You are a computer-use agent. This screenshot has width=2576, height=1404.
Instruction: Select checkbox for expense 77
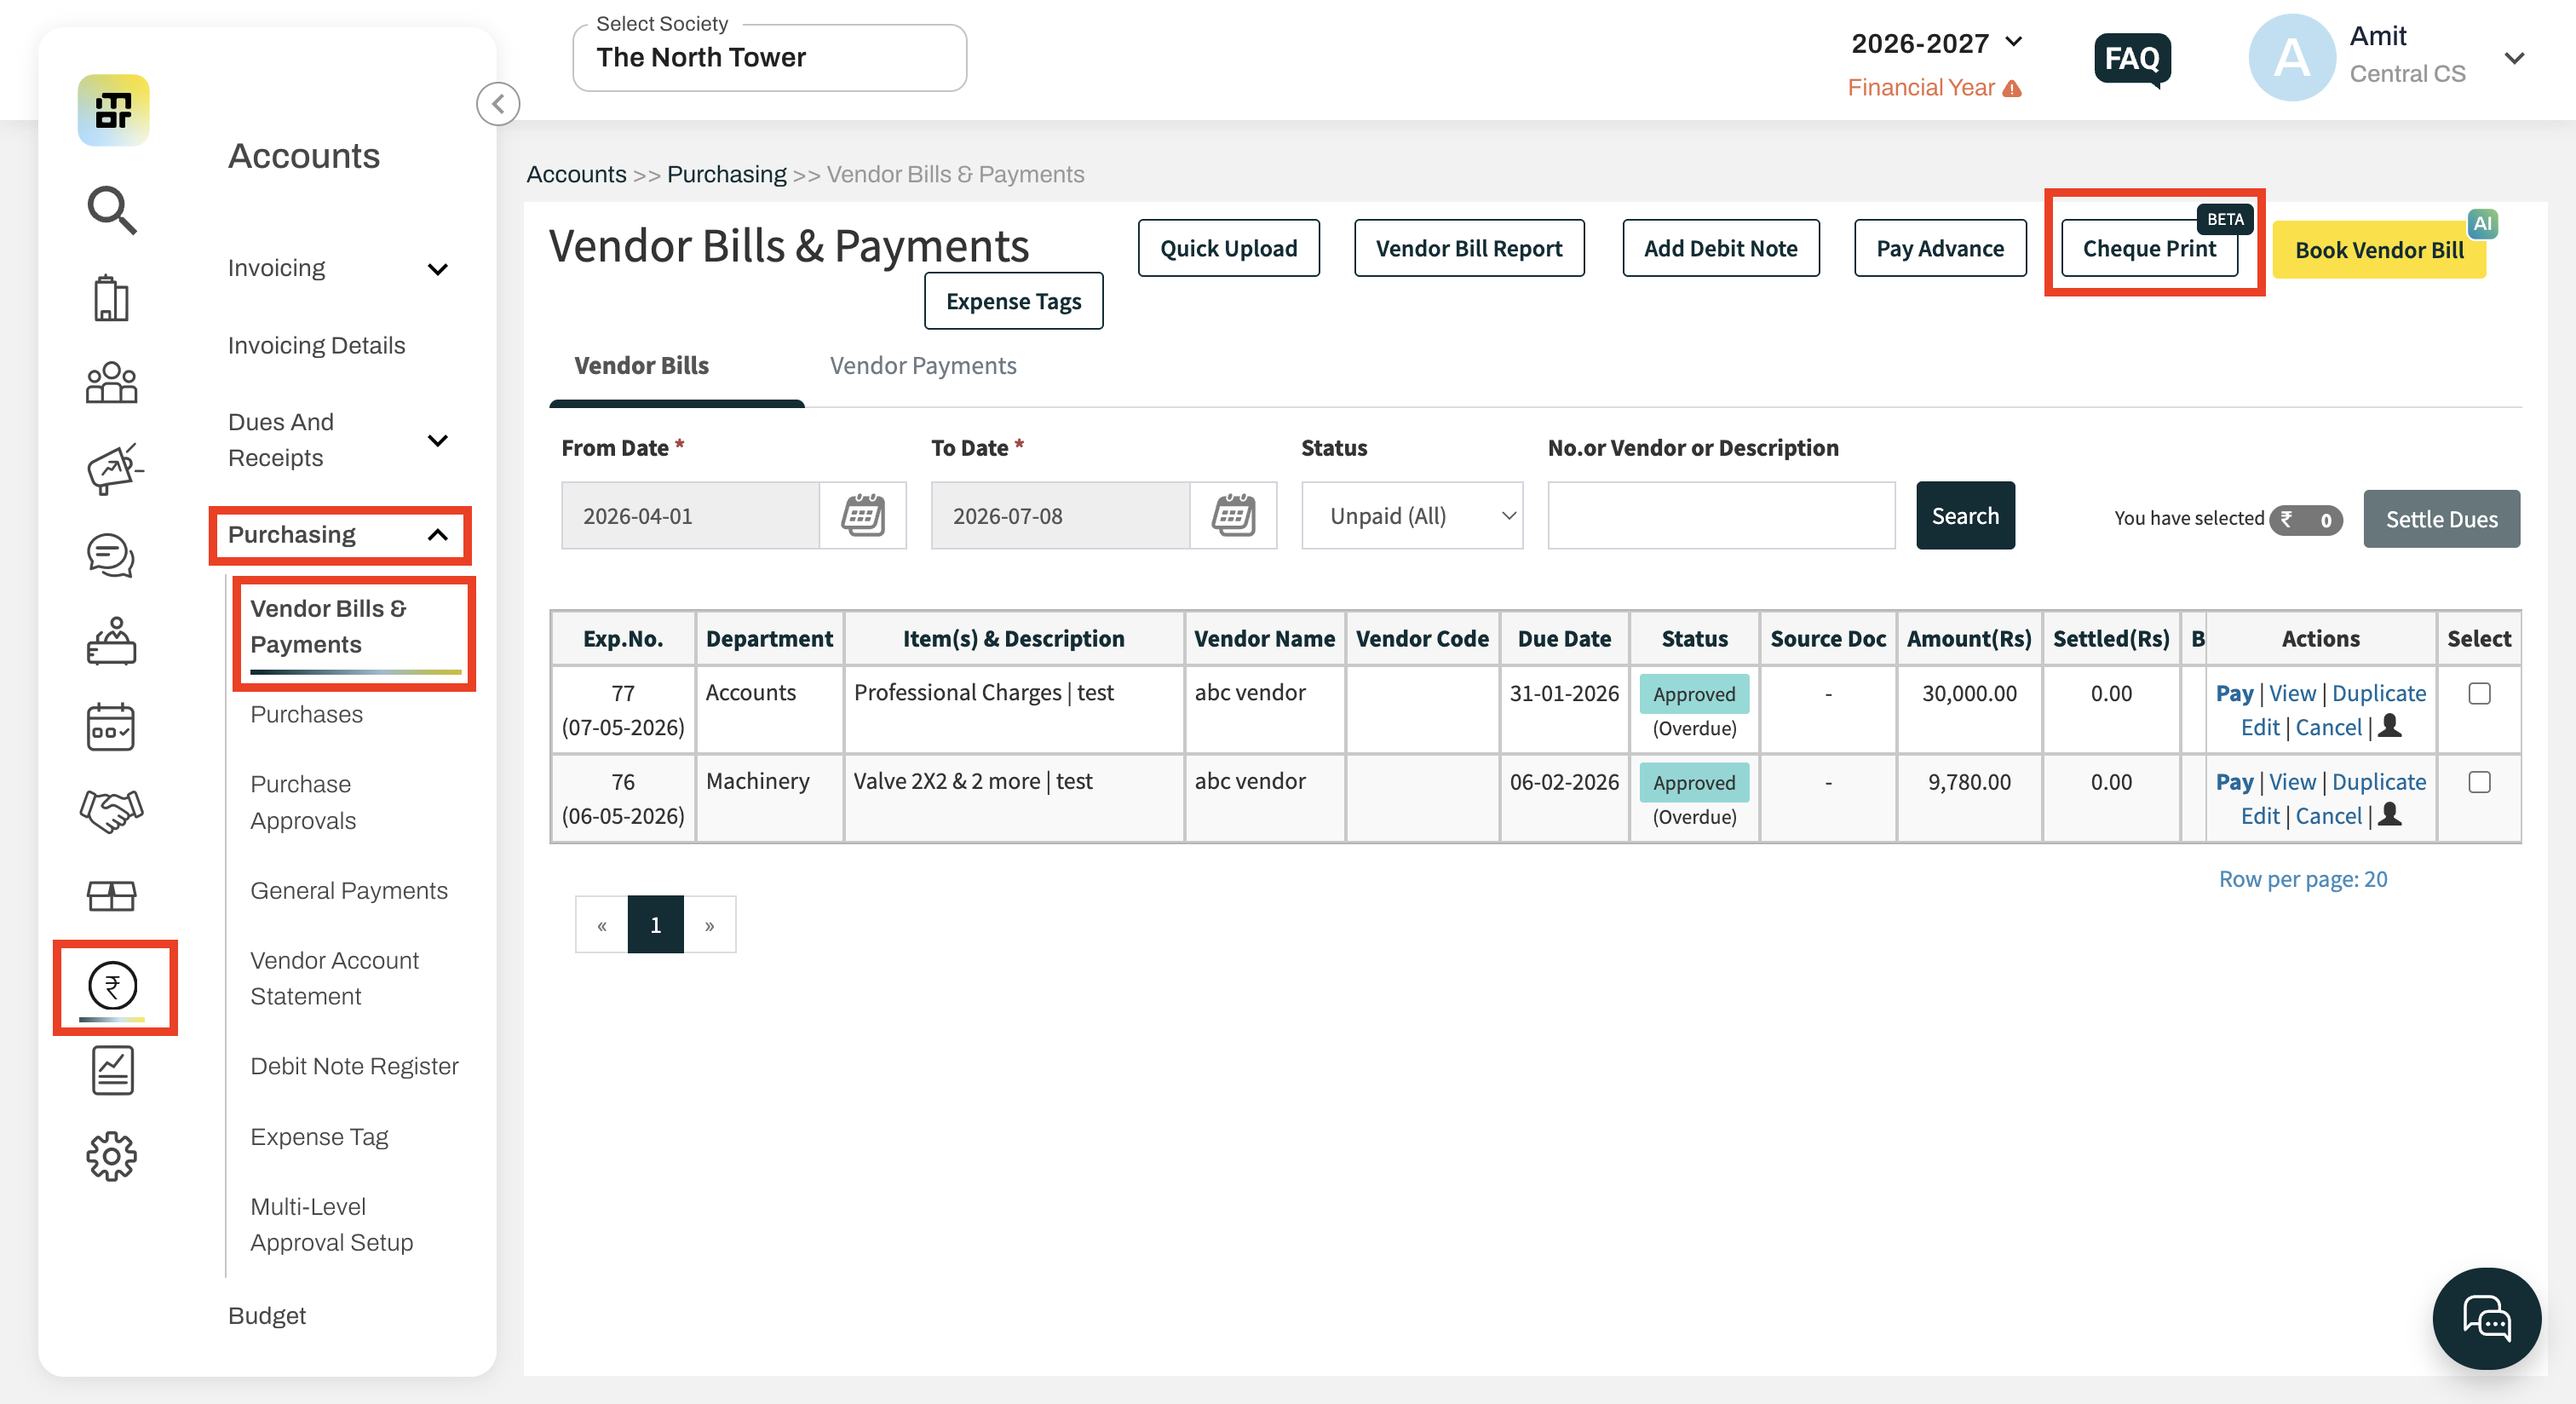2479,694
